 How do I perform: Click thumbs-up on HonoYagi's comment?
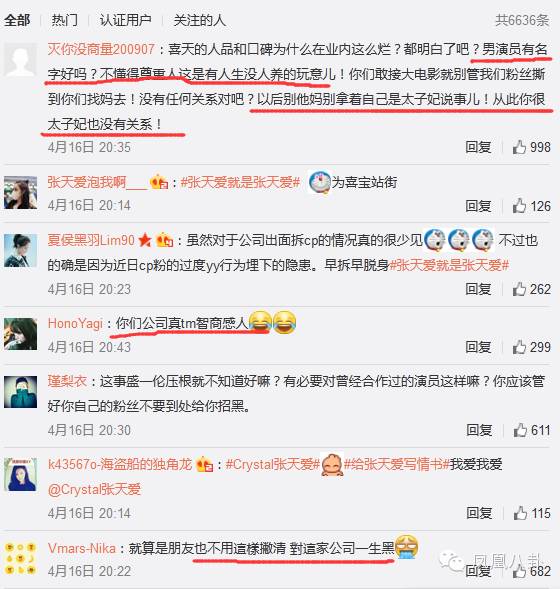tap(519, 347)
